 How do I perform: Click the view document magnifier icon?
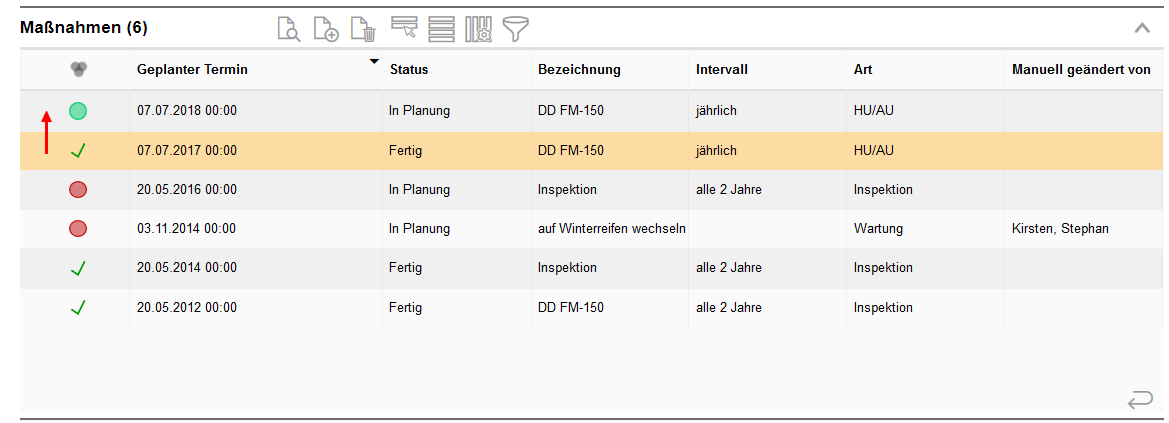(x=288, y=29)
